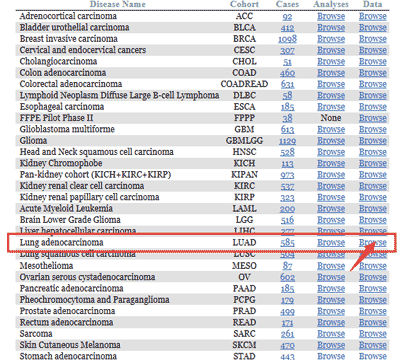This screenshot has height=360, width=400.
Task: Open 613 cases link for Glioblastoma multiforme
Action: coord(287,130)
